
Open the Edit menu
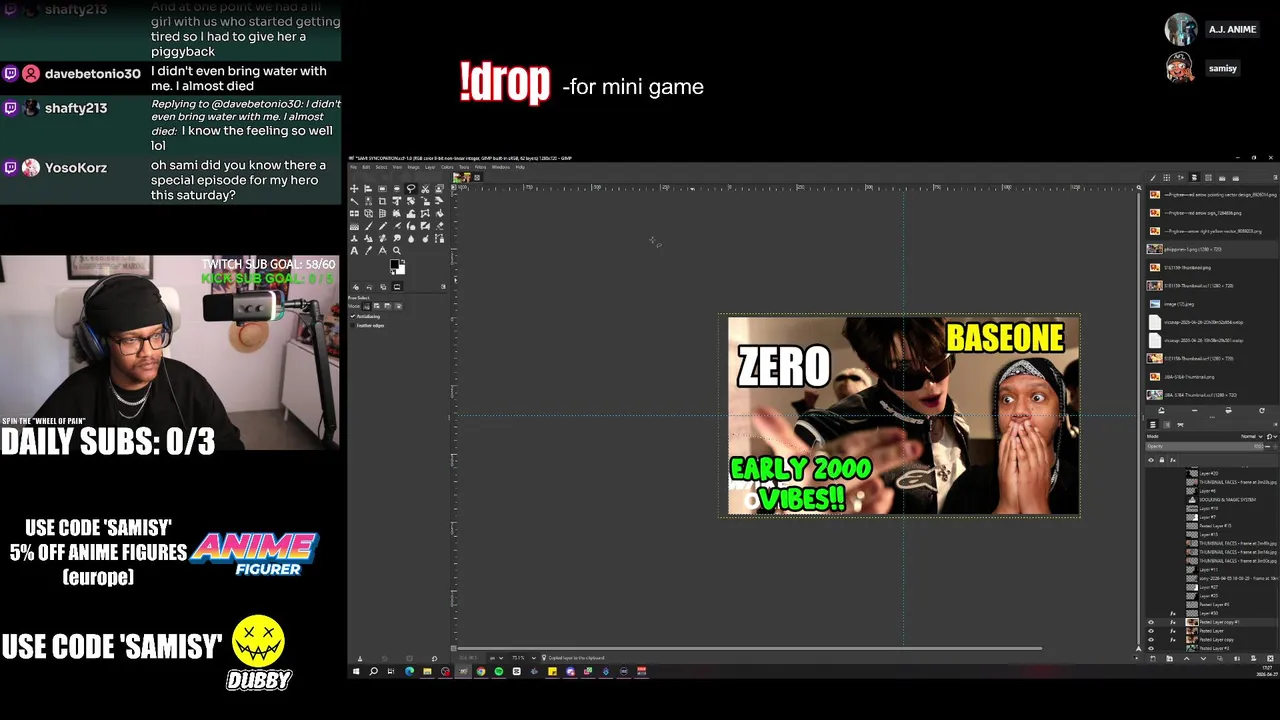pyautogui.click(x=366, y=167)
